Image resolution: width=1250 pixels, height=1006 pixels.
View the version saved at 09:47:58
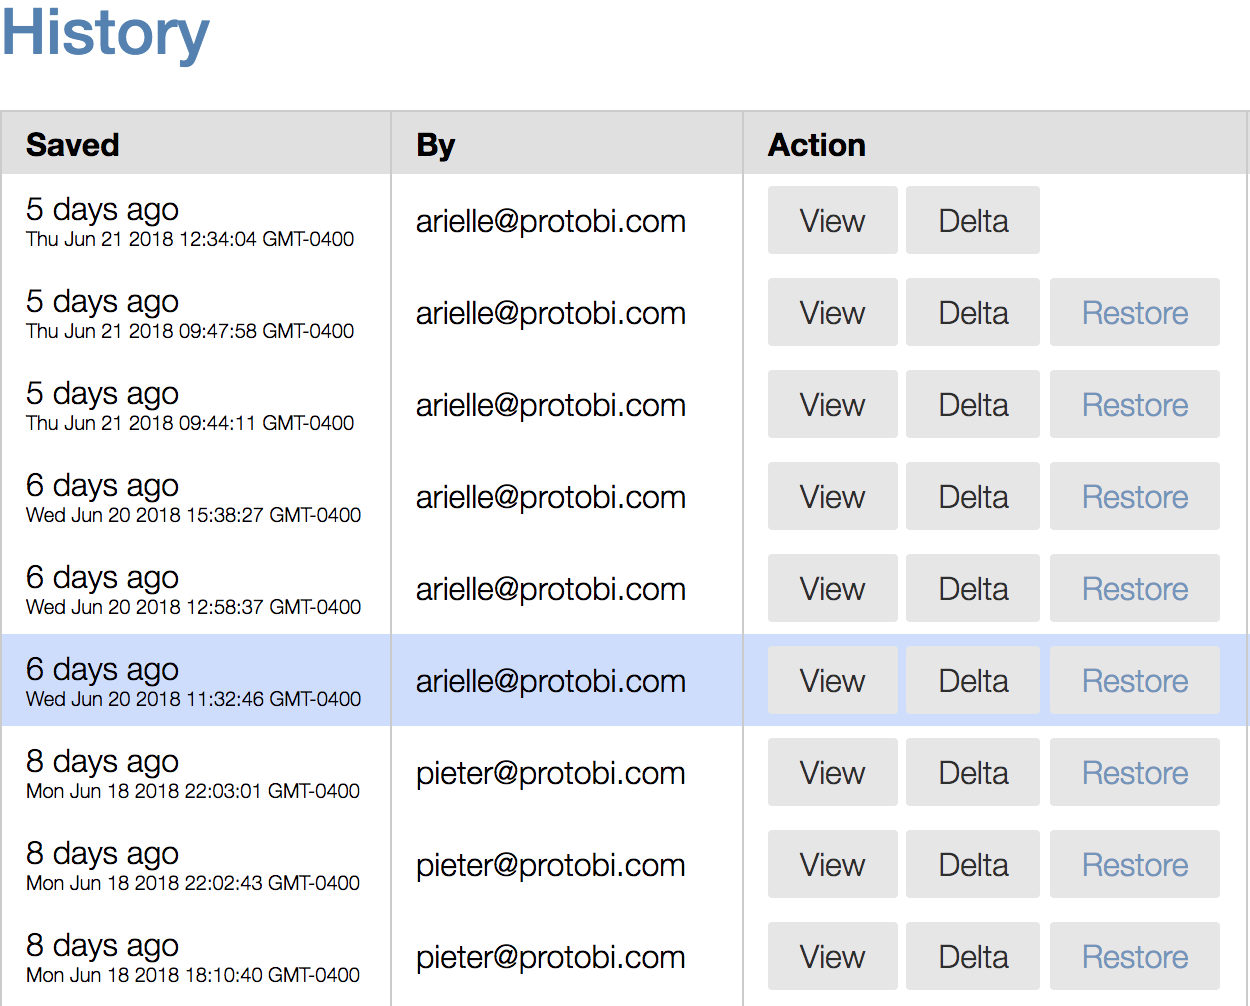tap(832, 312)
